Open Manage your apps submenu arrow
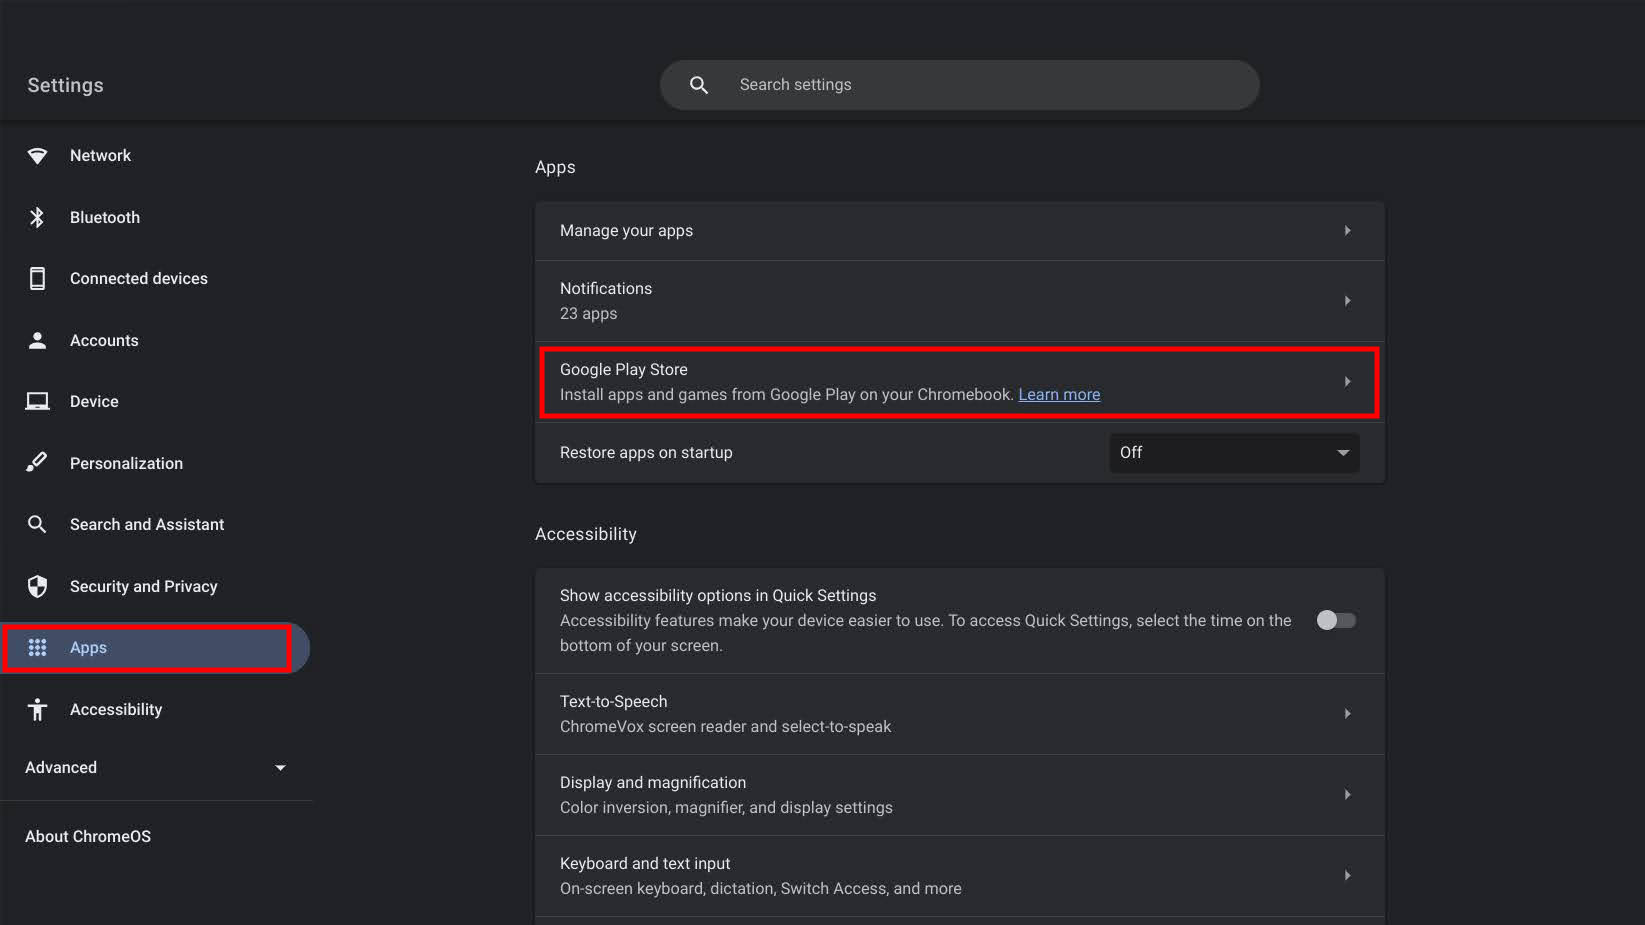The width and height of the screenshot is (1645, 925). coord(1347,231)
